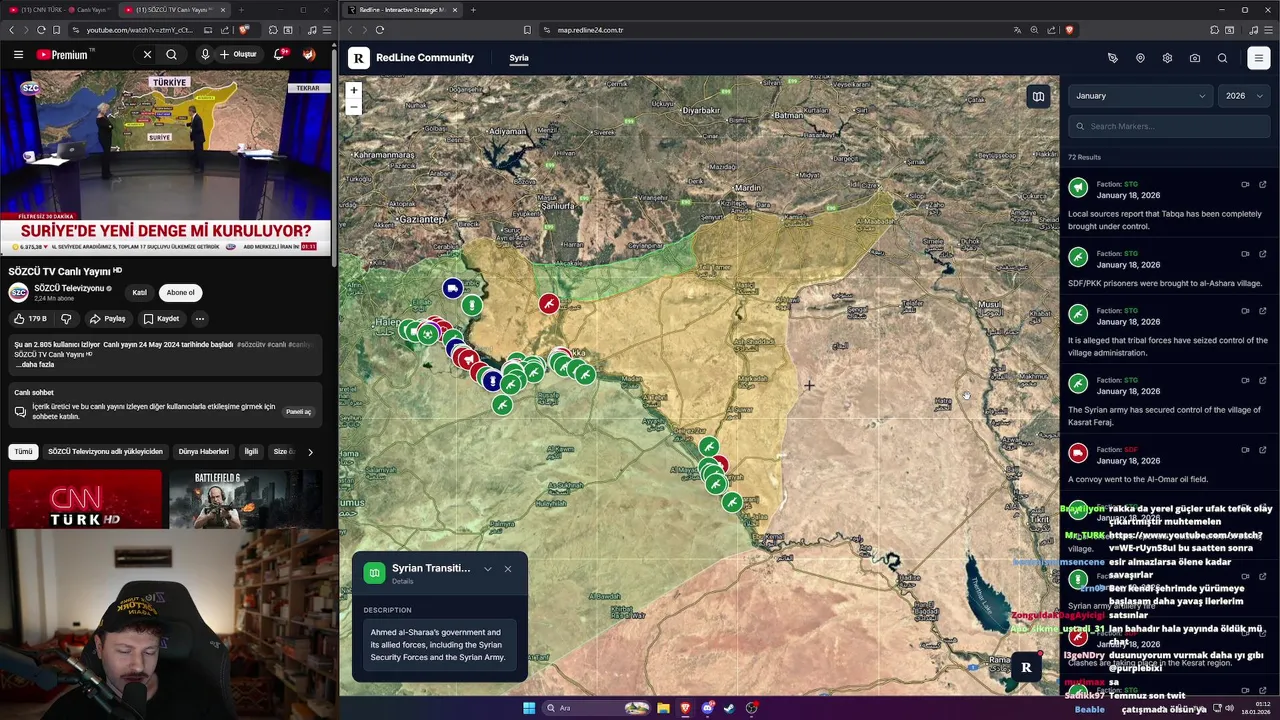Open the CNN TÜRK HD video thumbnail
Screen dimensions: 1280x720
coord(85,499)
